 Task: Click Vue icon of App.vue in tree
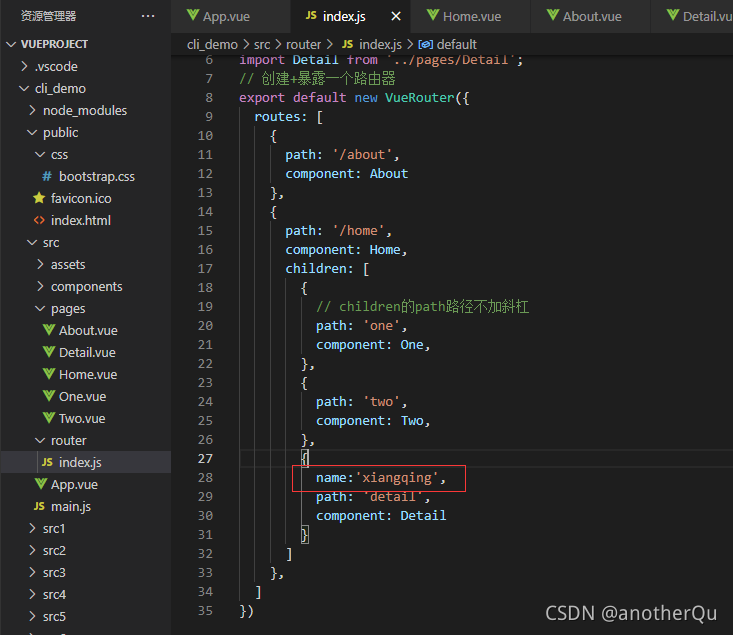click(x=41, y=484)
